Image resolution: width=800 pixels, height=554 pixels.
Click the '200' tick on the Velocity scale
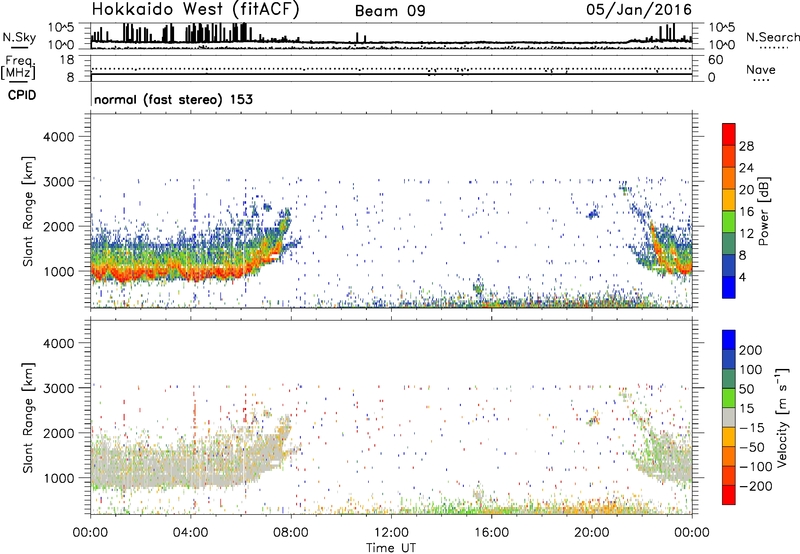coord(751,350)
